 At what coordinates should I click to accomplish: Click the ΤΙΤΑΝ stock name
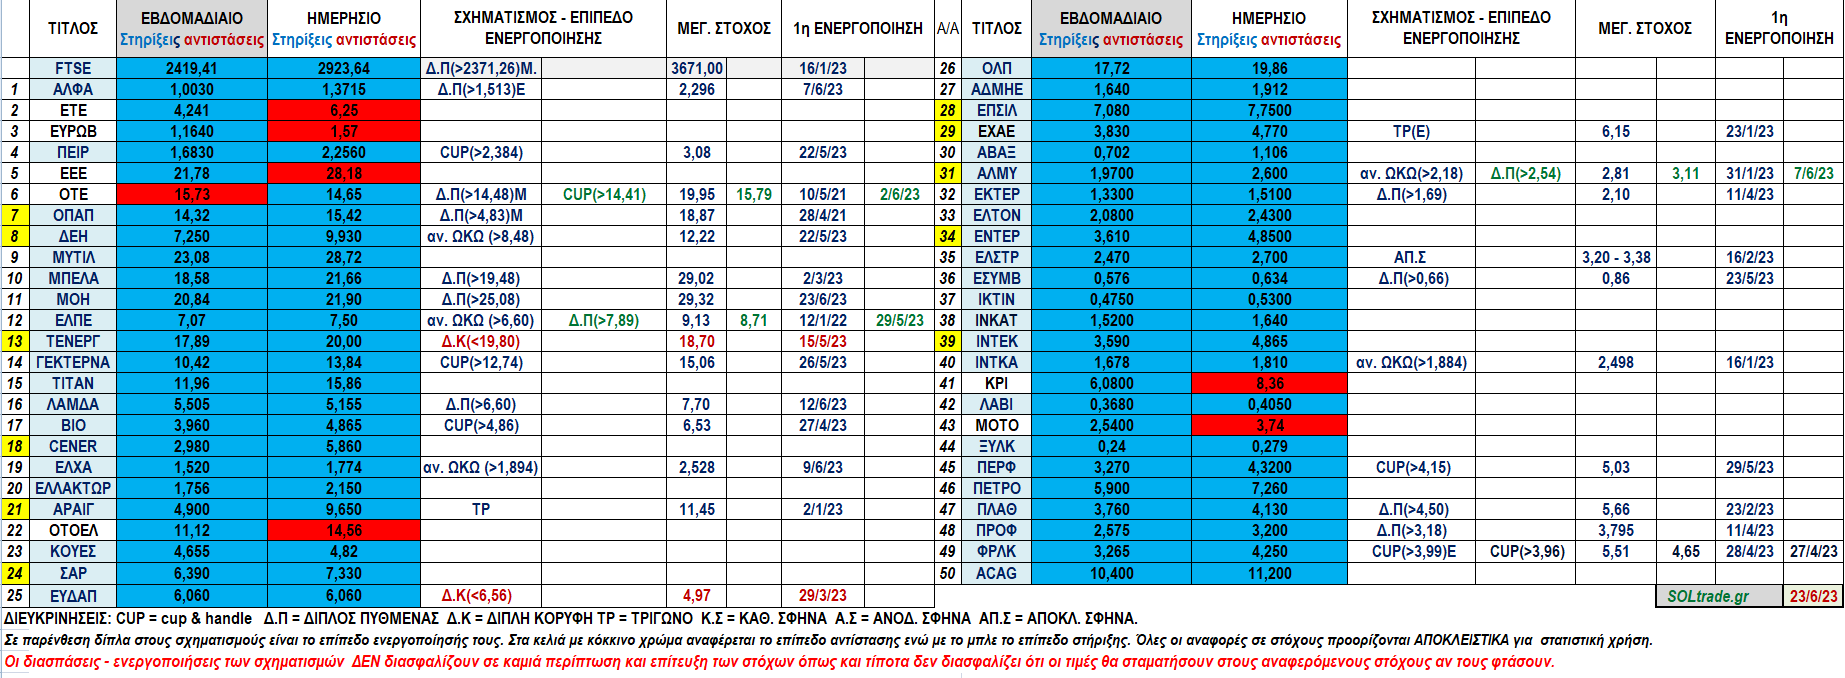coord(73,383)
